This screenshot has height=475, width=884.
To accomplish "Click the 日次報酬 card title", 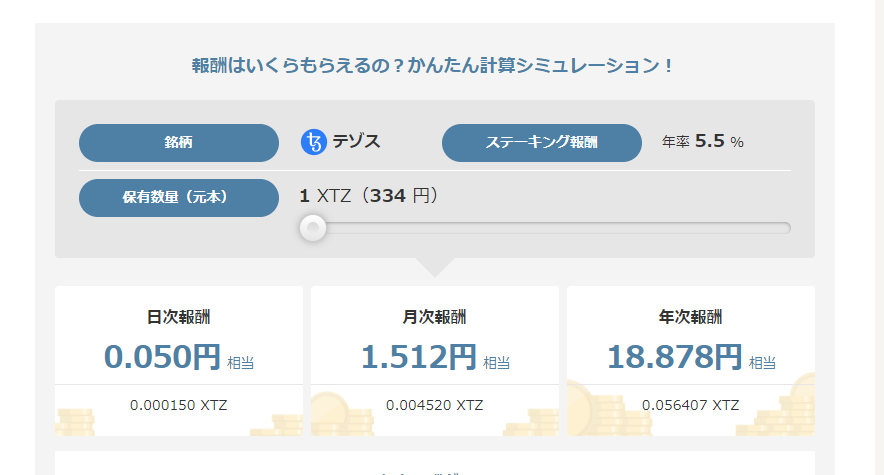I will tap(179, 317).
